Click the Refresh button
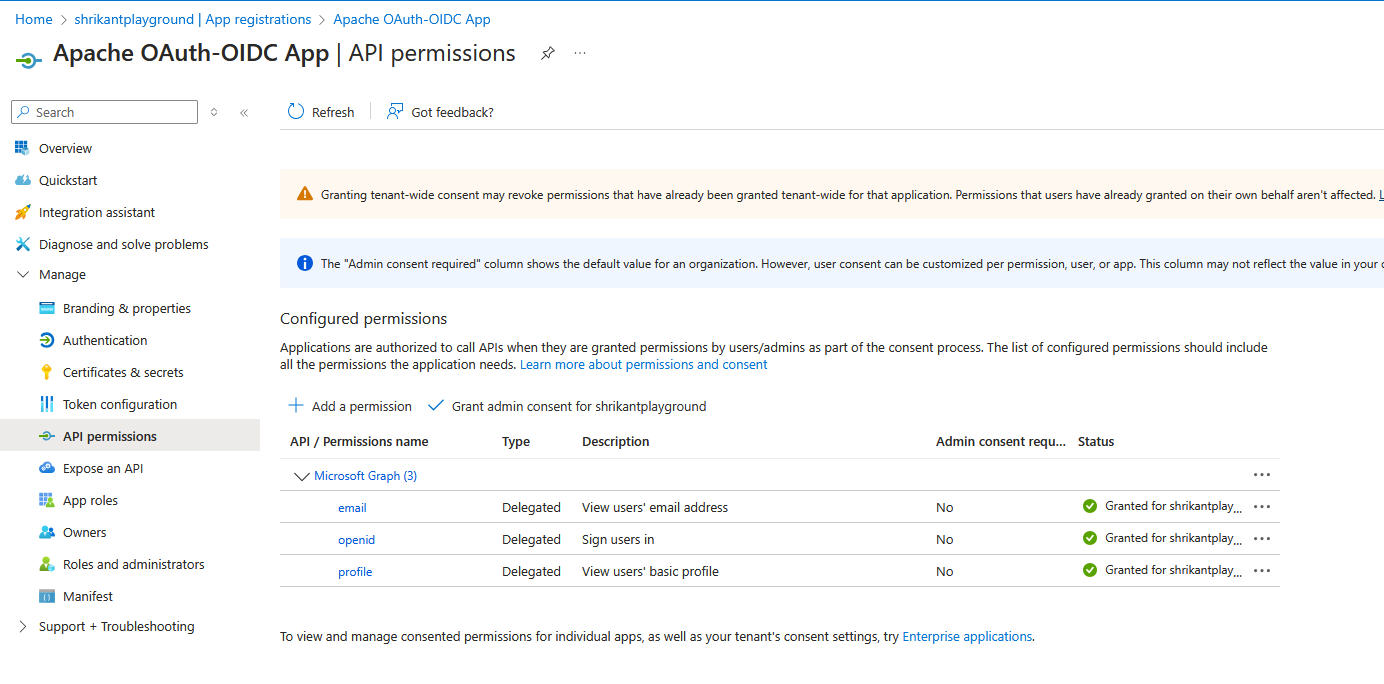The image size is (1384, 684). (321, 112)
